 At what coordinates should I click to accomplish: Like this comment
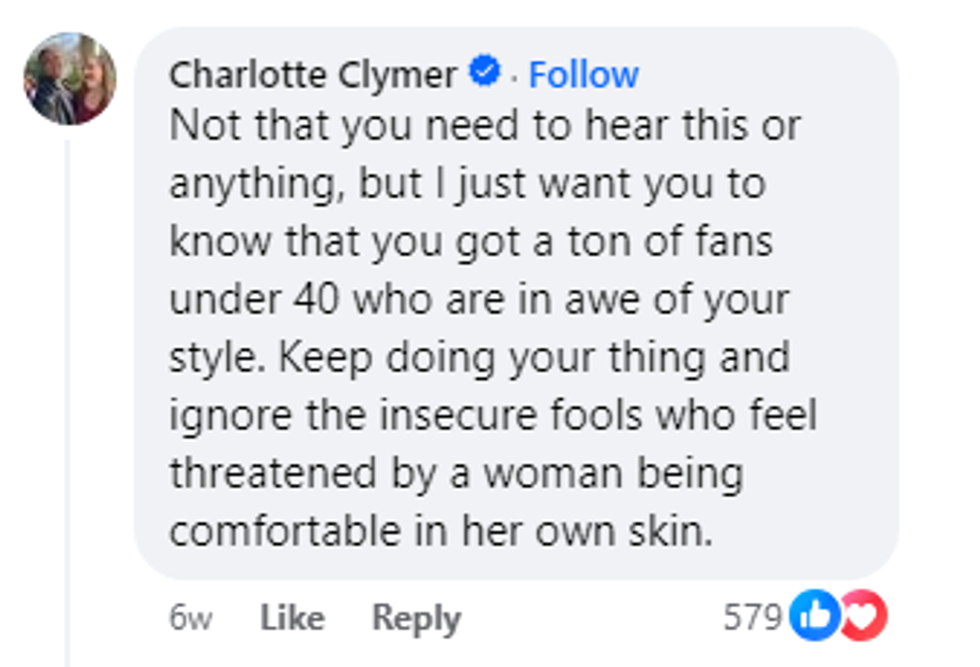coord(292,618)
